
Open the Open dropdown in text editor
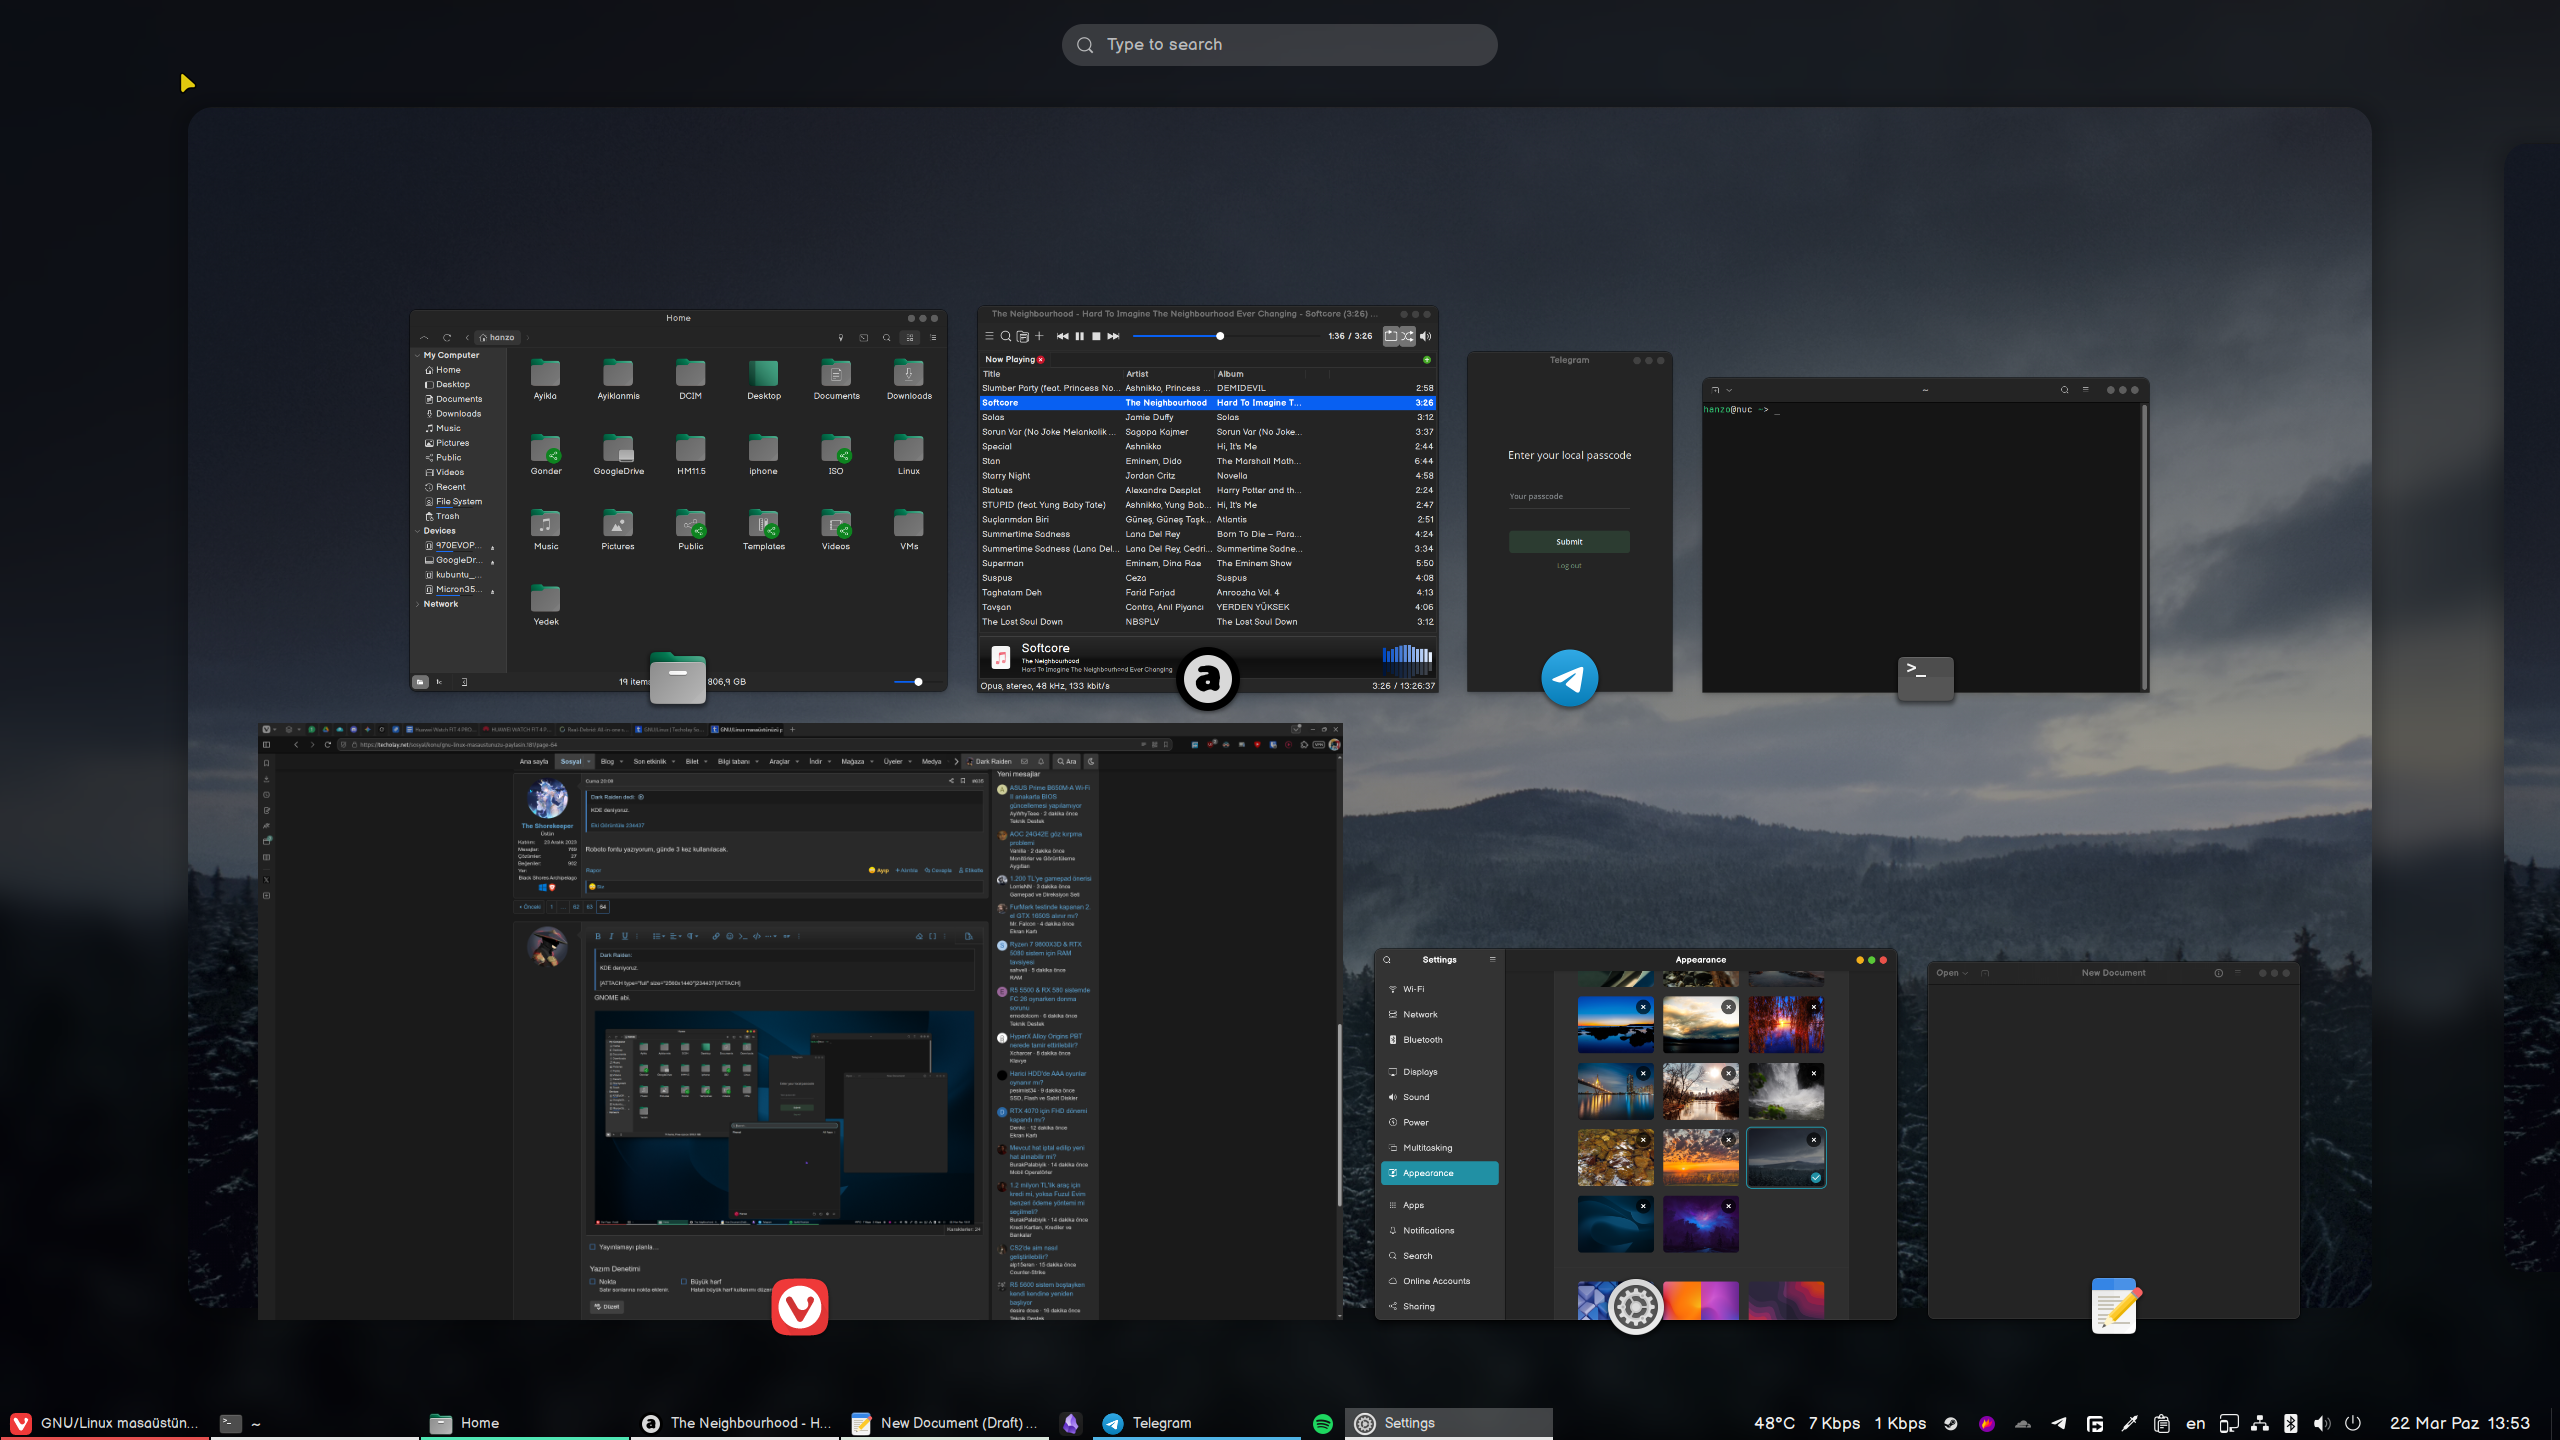tap(1951, 973)
